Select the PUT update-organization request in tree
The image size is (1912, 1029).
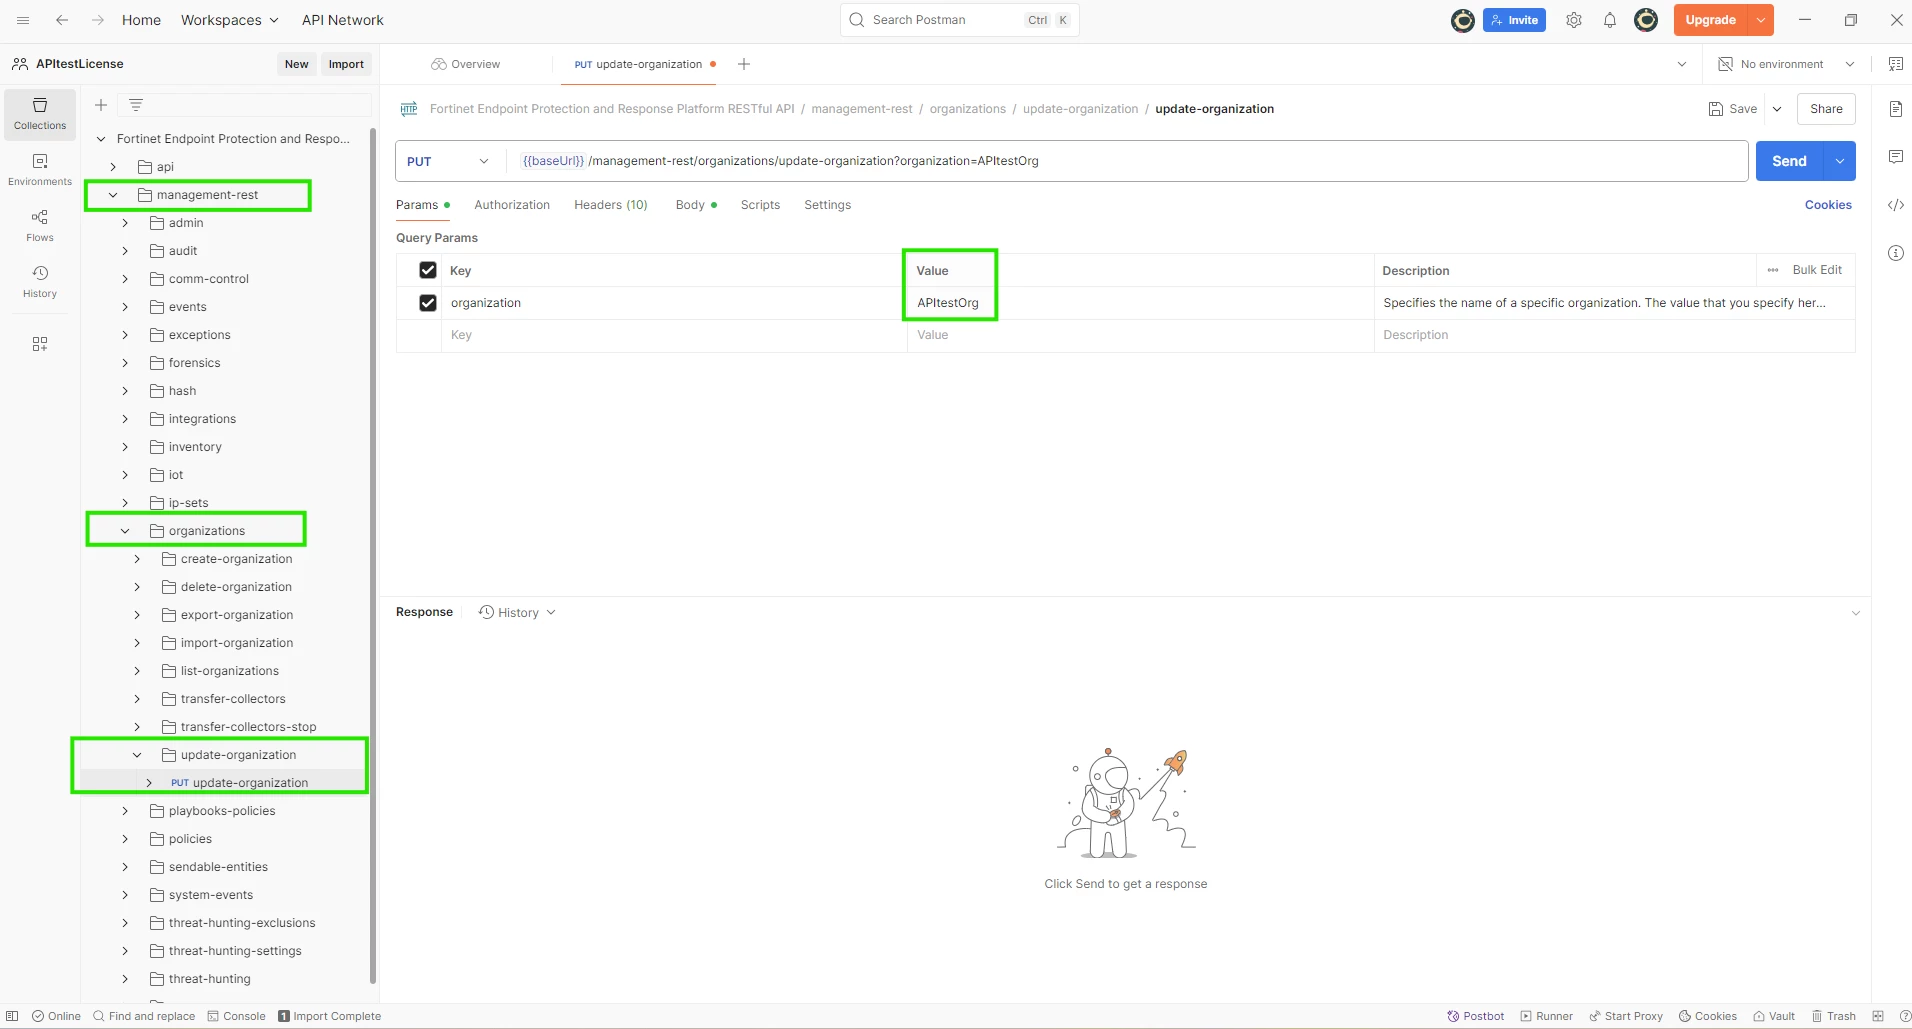tap(239, 783)
